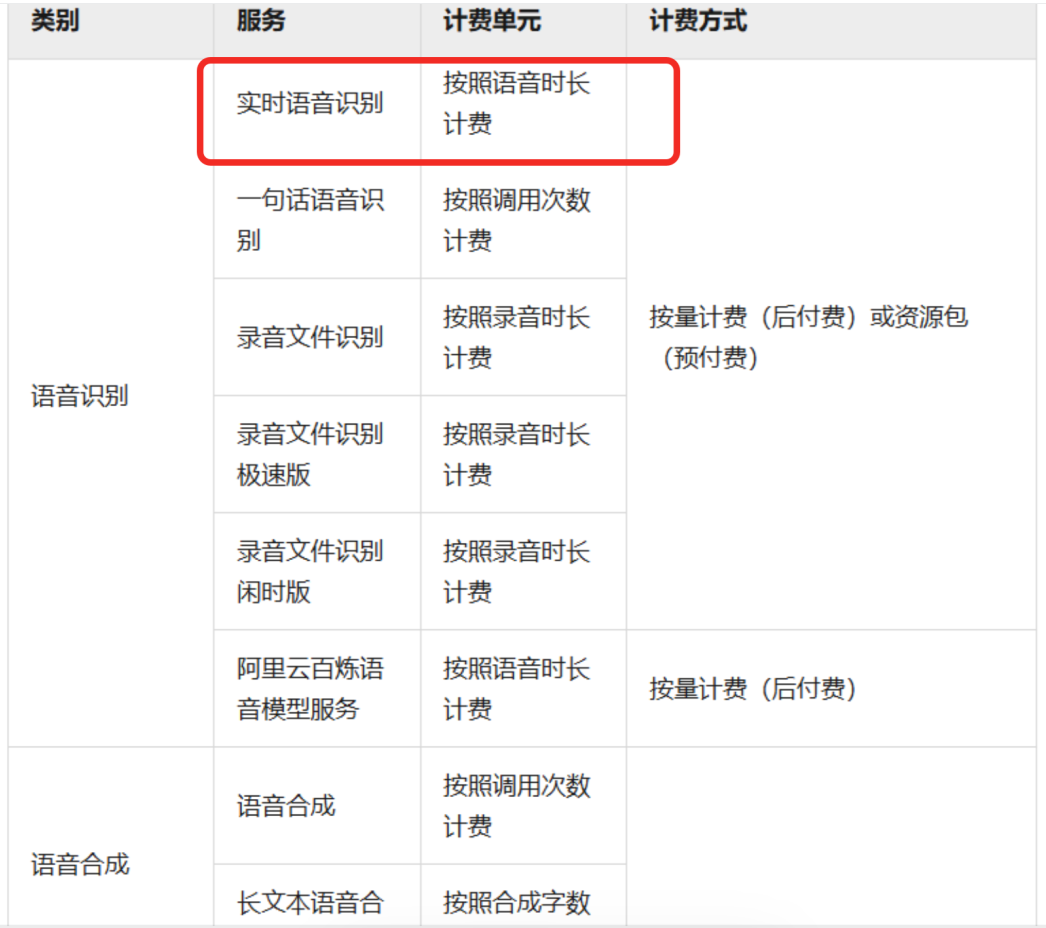Select the plain 录音文件识别 service cell
The width and height of the screenshot is (1046, 928).
(x=310, y=337)
